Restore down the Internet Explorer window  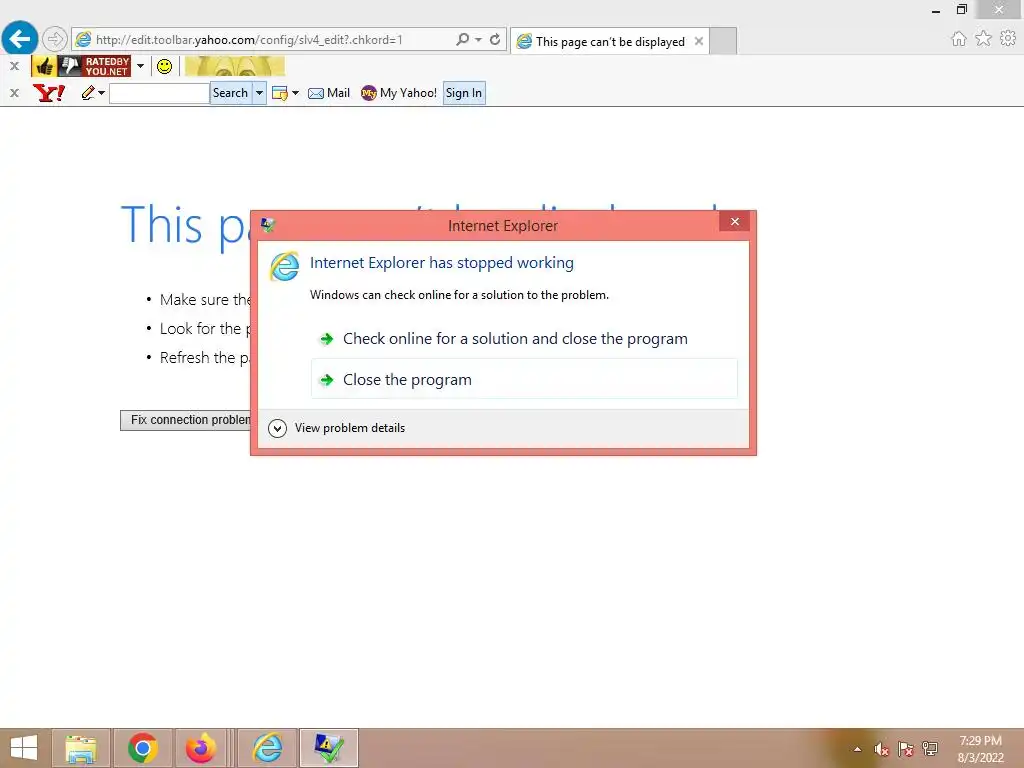961,10
